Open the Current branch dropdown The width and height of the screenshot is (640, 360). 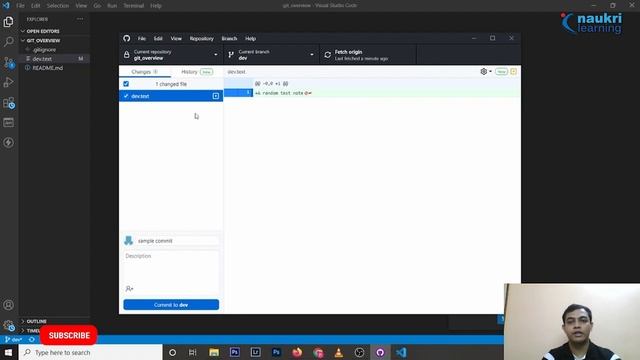(271, 55)
